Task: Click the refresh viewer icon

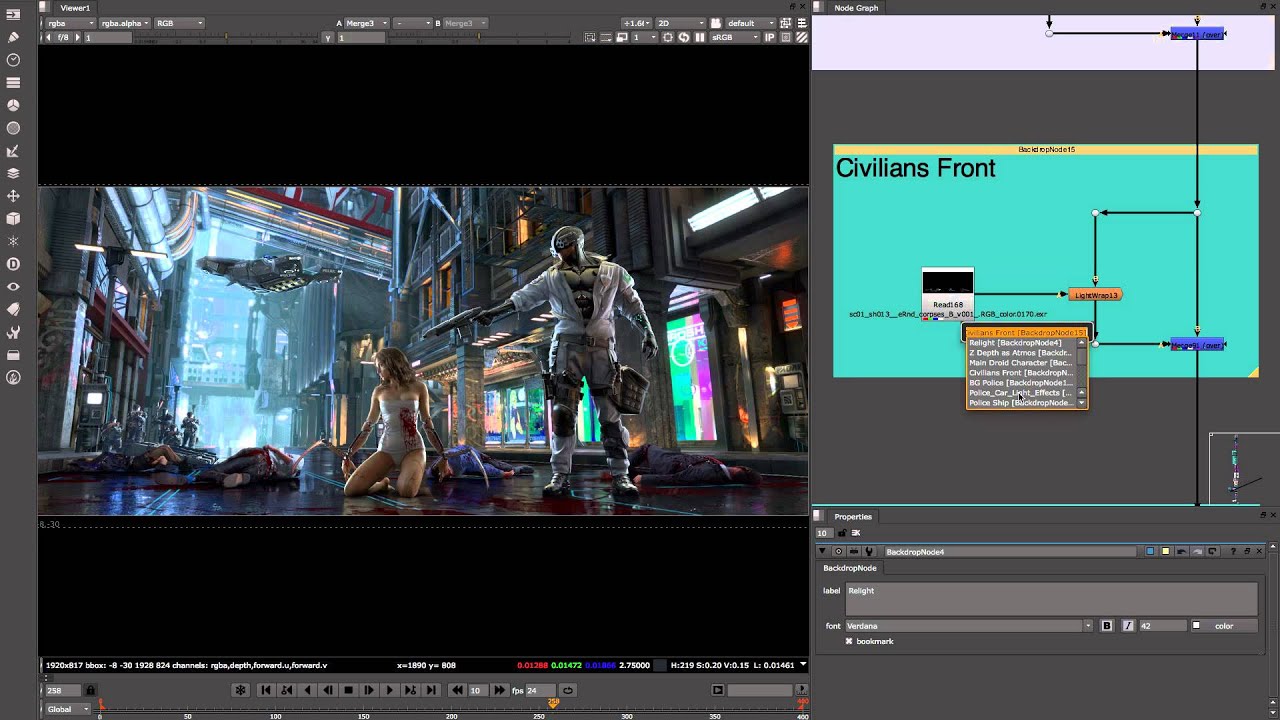Action: click(x=684, y=37)
